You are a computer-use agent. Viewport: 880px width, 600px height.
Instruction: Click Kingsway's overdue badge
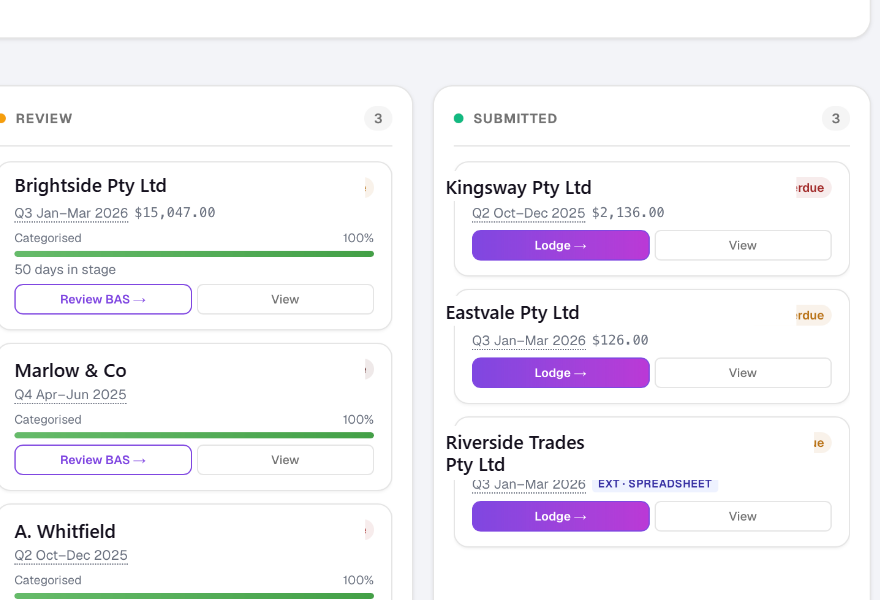[814, 187]
